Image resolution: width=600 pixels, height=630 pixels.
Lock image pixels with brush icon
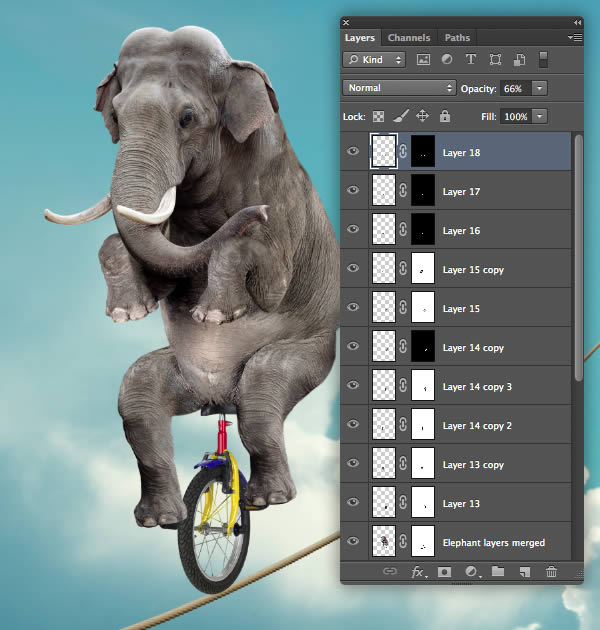coord(401,116)
